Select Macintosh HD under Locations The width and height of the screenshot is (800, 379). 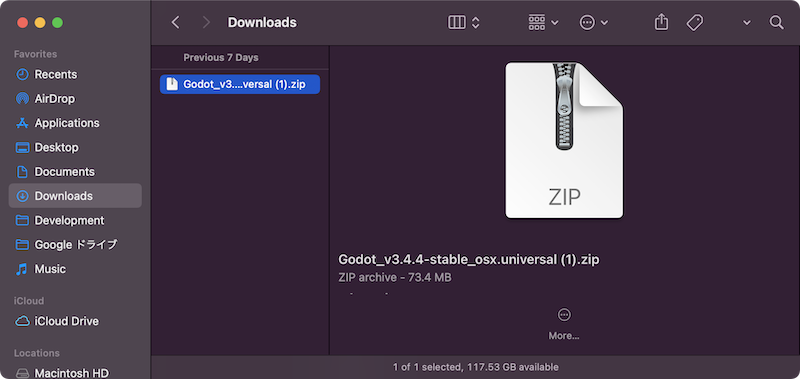point(75,373)
